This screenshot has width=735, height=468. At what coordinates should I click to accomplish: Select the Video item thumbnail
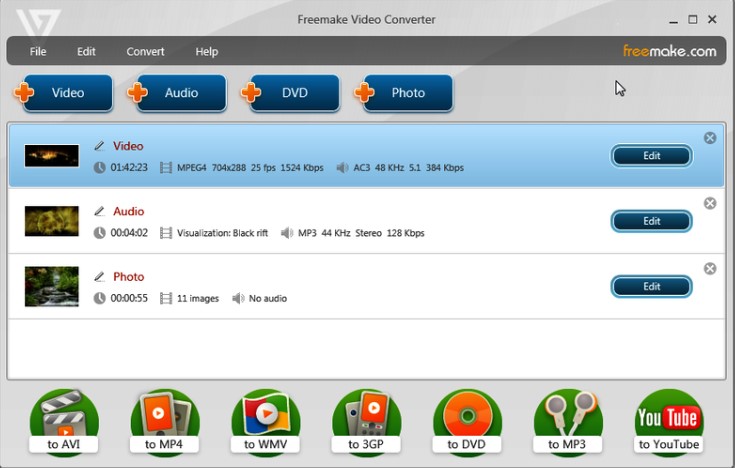pyautogui.click(x=52, y=156)
